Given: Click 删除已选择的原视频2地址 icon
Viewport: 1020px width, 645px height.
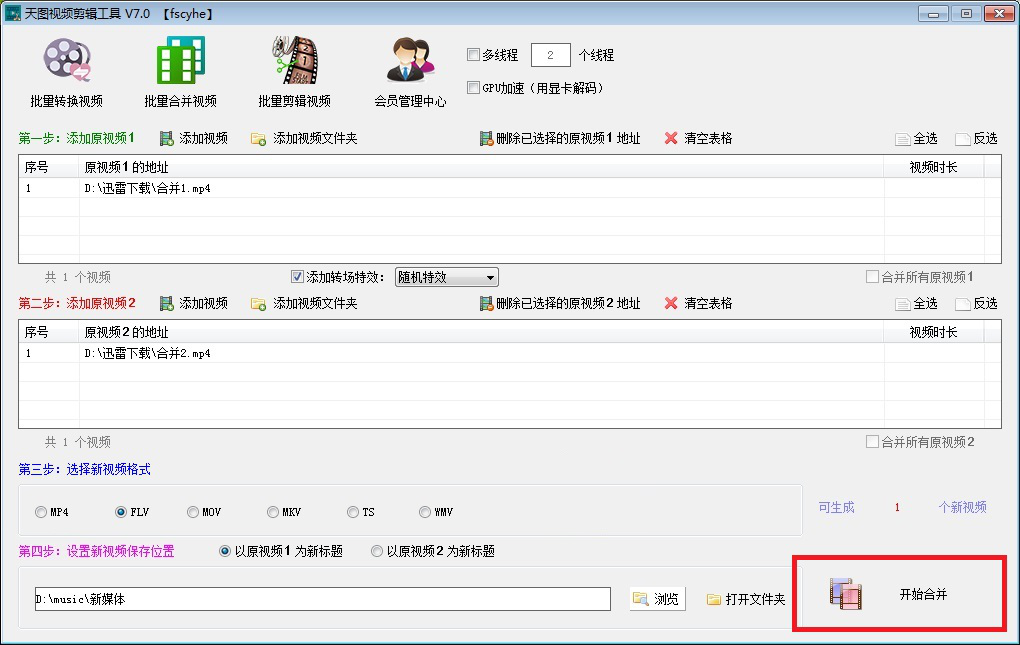Looking at the screenshot, I should [486, 304].
